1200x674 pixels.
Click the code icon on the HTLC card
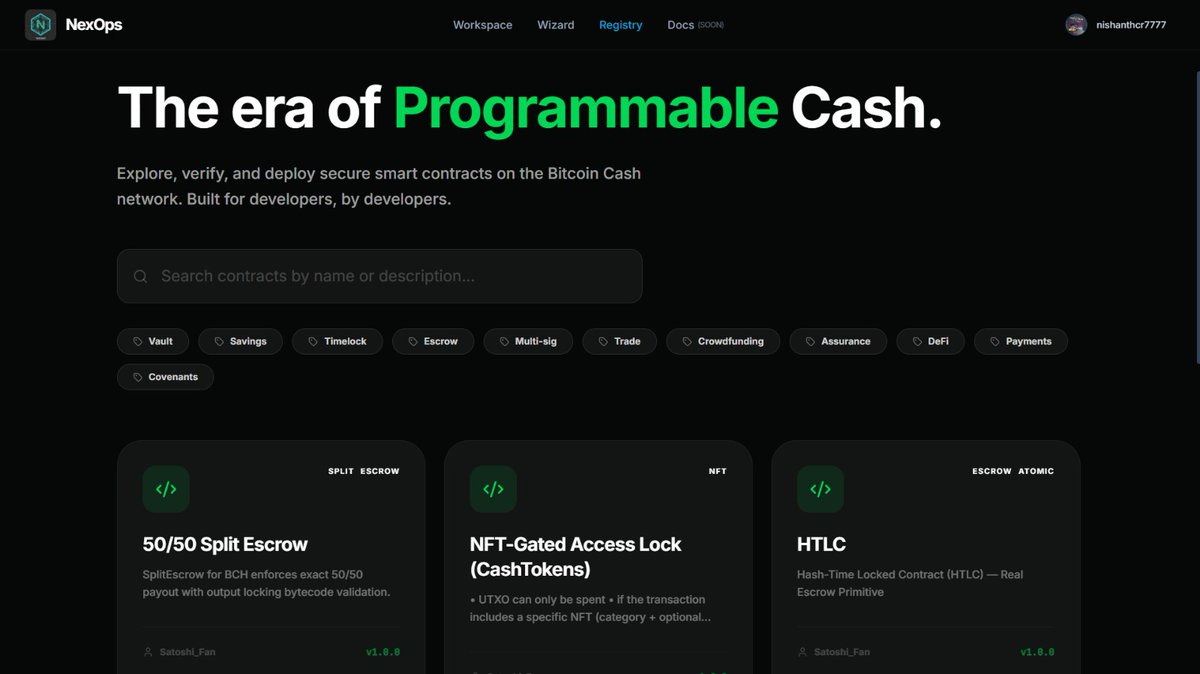[x=820, y=489]
